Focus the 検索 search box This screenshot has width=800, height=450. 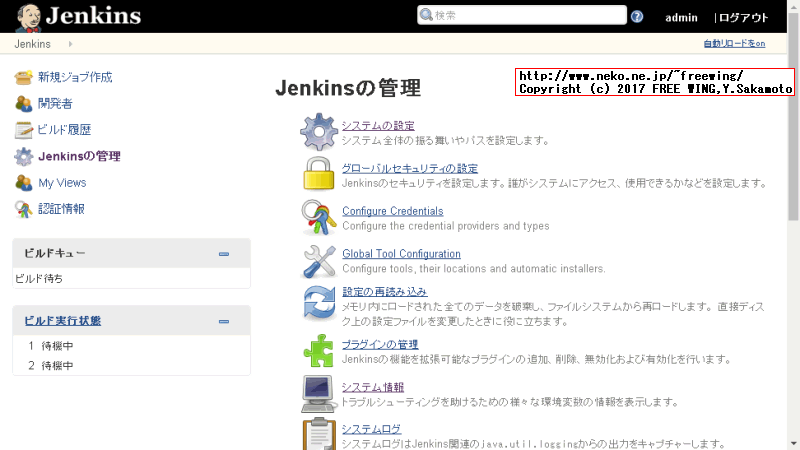coord(521,15)
